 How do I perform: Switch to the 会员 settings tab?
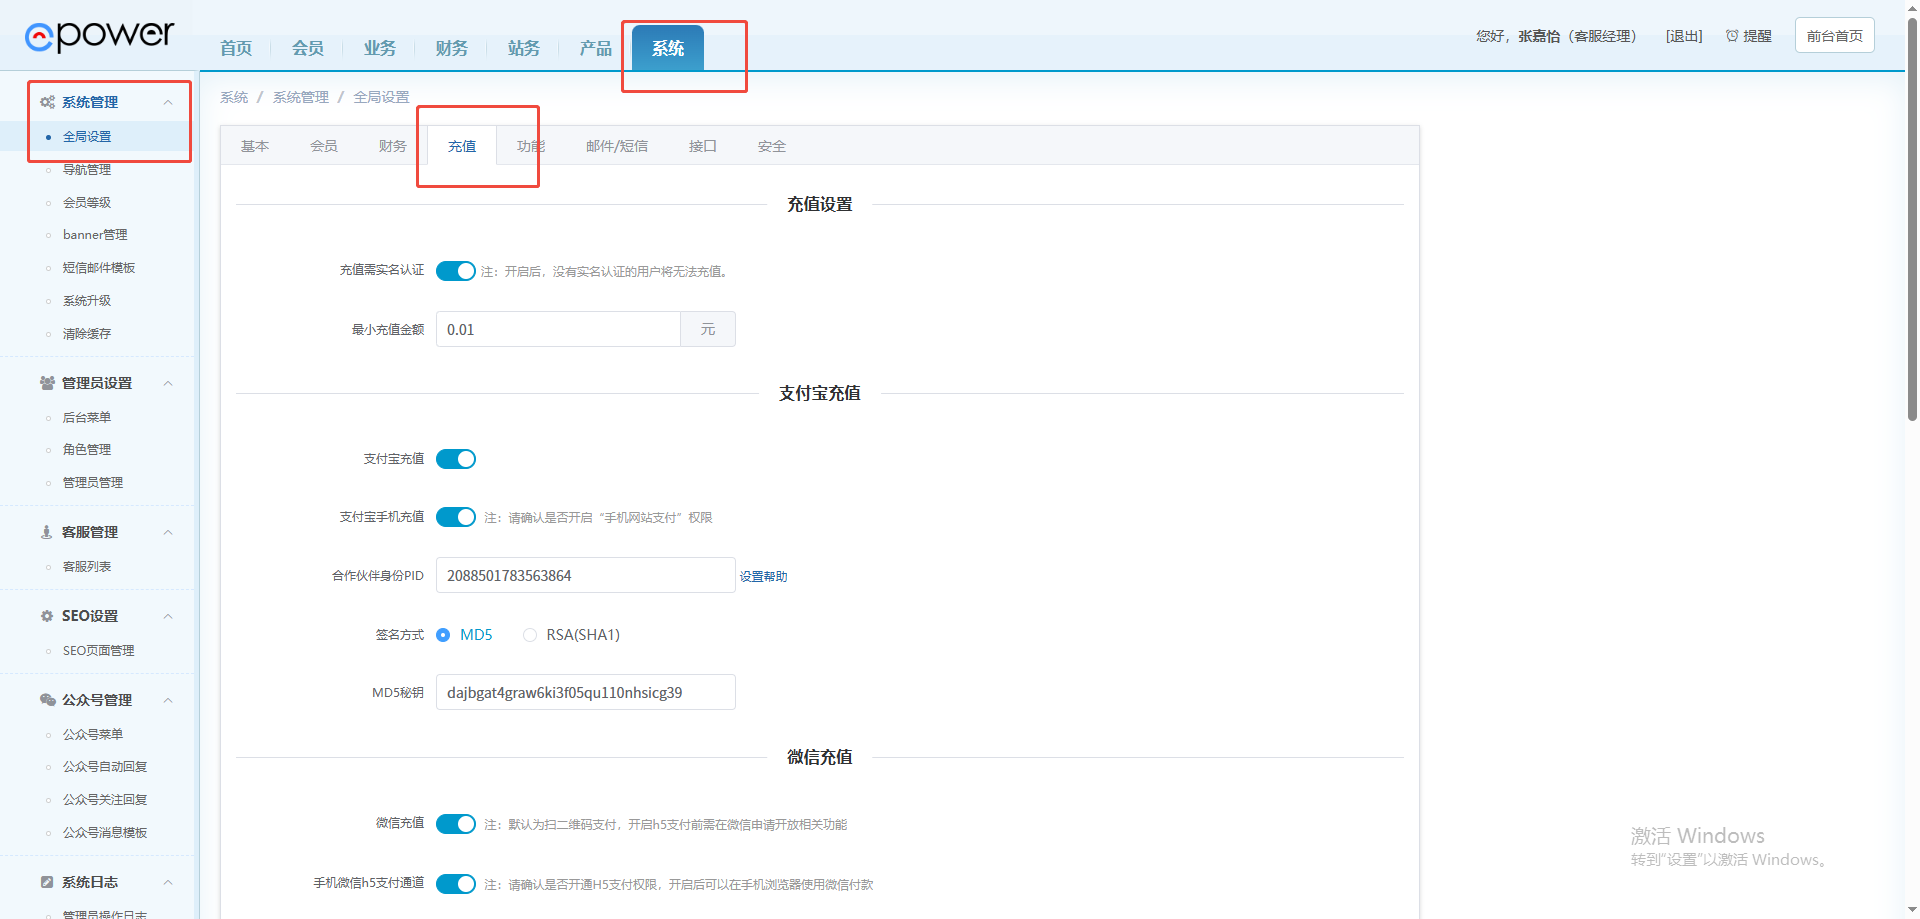pyautogui.click(x=324, y=146)
